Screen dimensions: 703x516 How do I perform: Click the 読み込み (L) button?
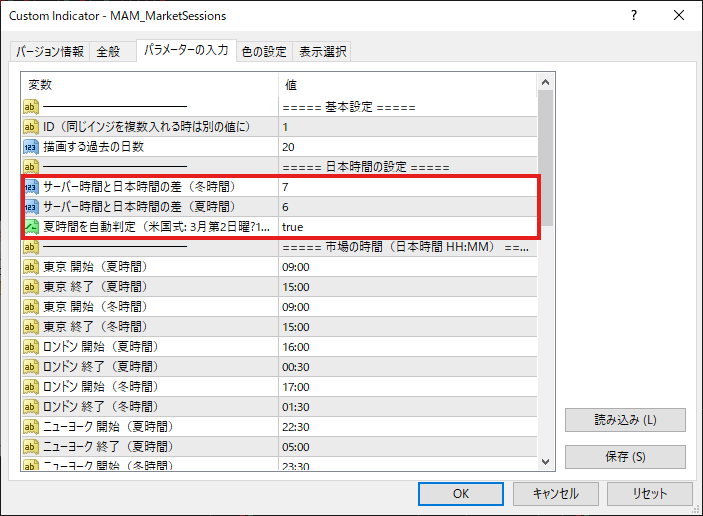pyautogui.click(x=625, y=420)
